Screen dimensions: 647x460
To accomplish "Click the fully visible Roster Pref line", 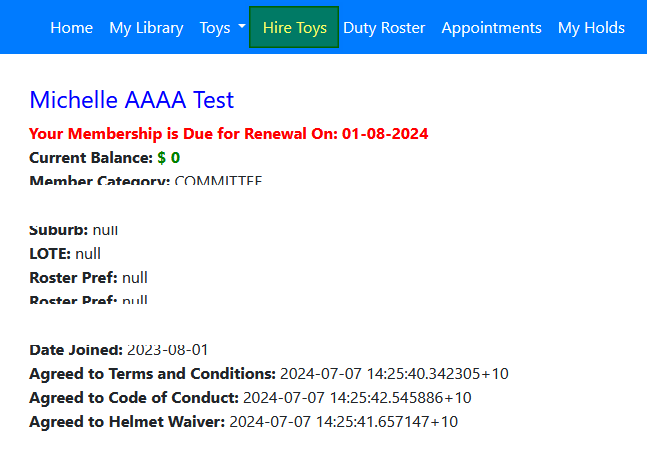I will click(x=88, y=277).
